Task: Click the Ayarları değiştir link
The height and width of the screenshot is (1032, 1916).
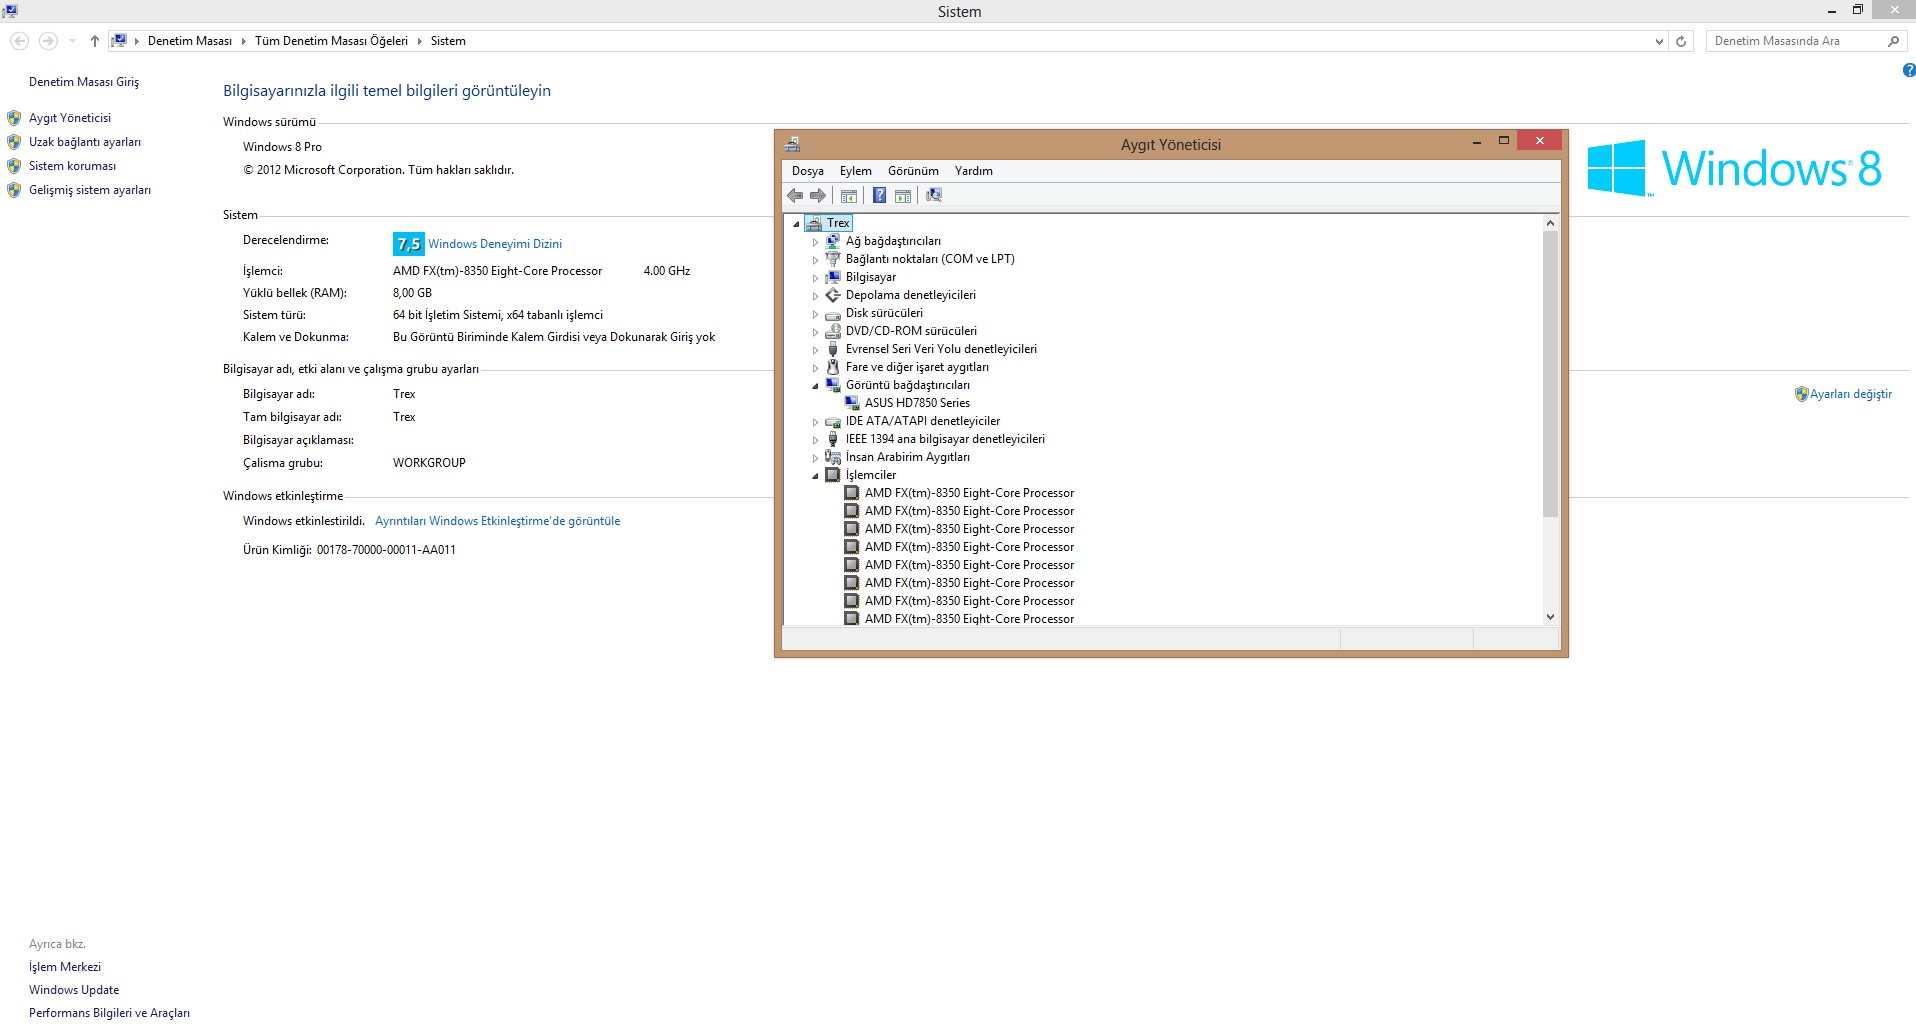Action: 1849,393
